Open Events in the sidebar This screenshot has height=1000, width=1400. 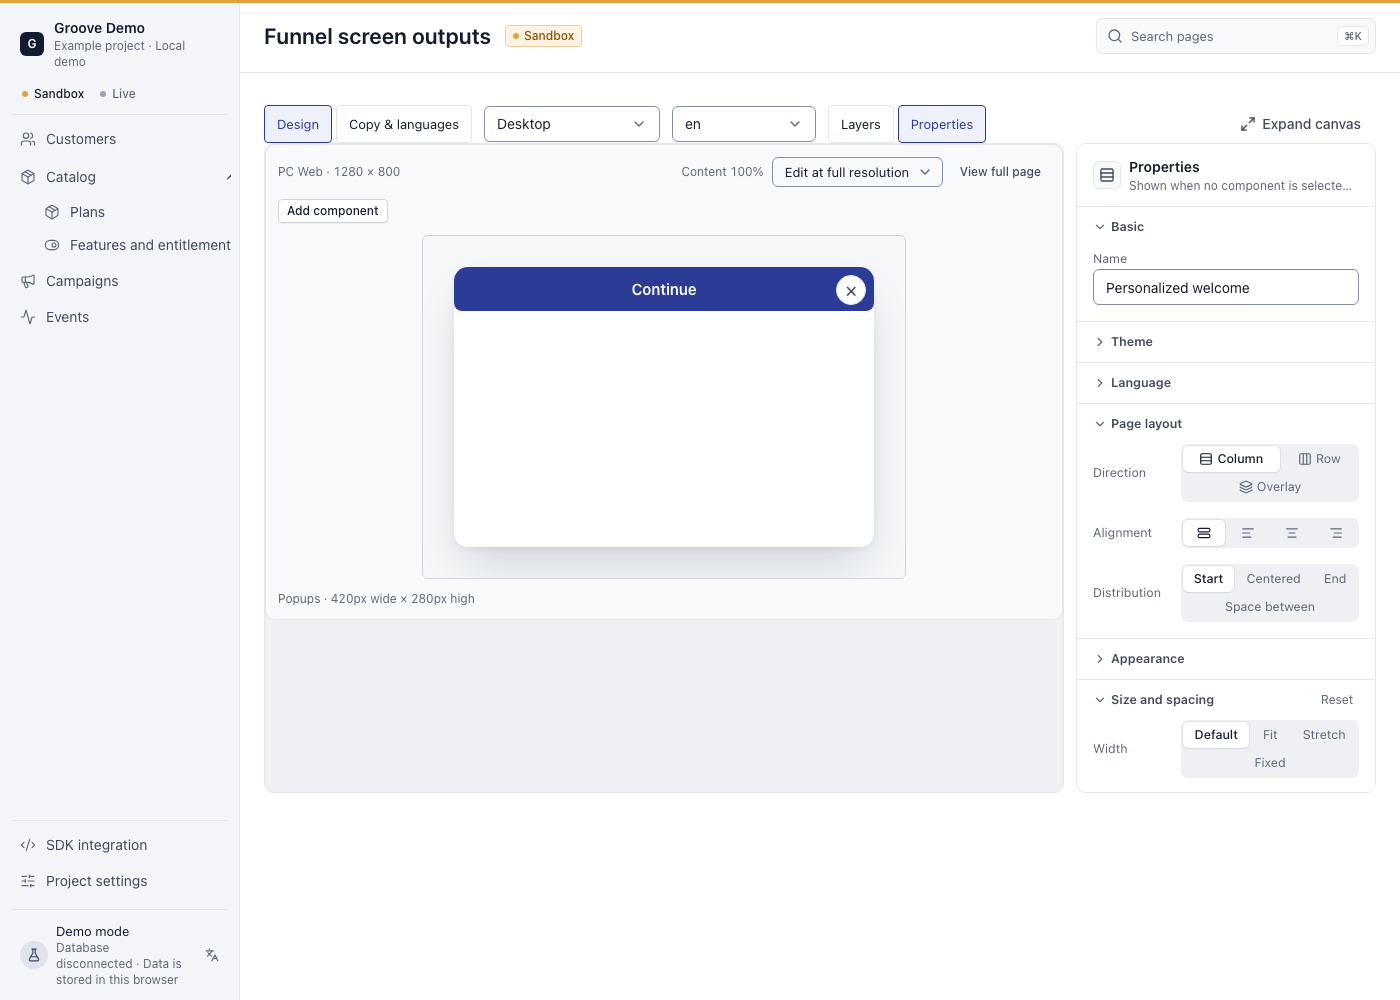click(120, 317)
